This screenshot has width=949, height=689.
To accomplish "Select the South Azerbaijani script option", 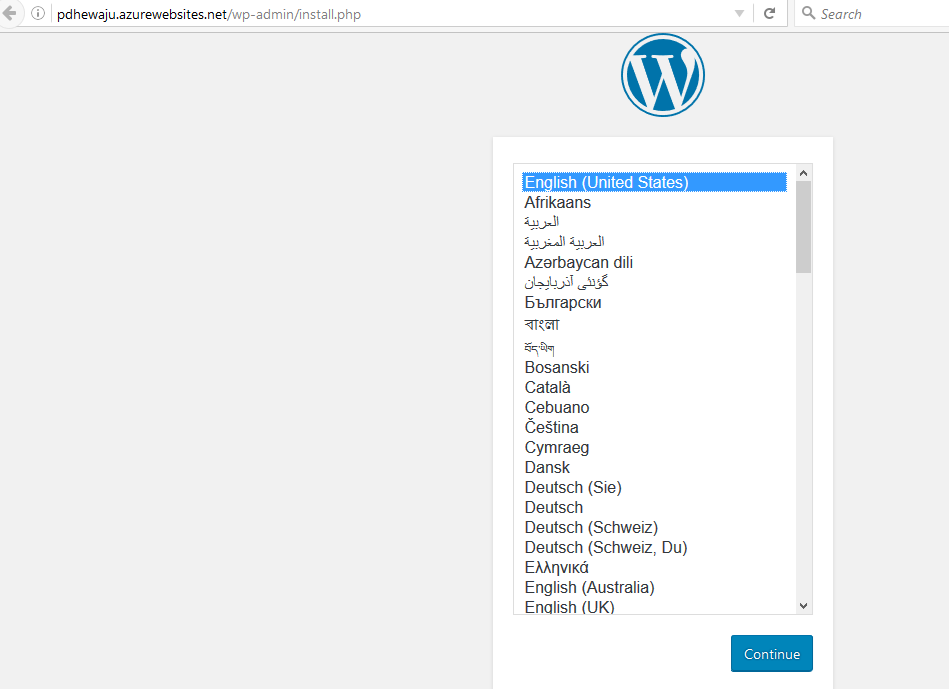I will tap(654, 282).
